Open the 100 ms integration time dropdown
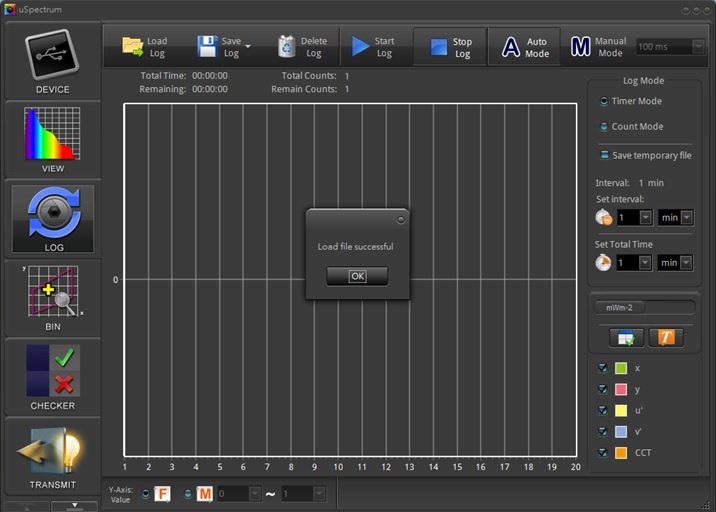716x512 pixels. click(x=698, y=47)
